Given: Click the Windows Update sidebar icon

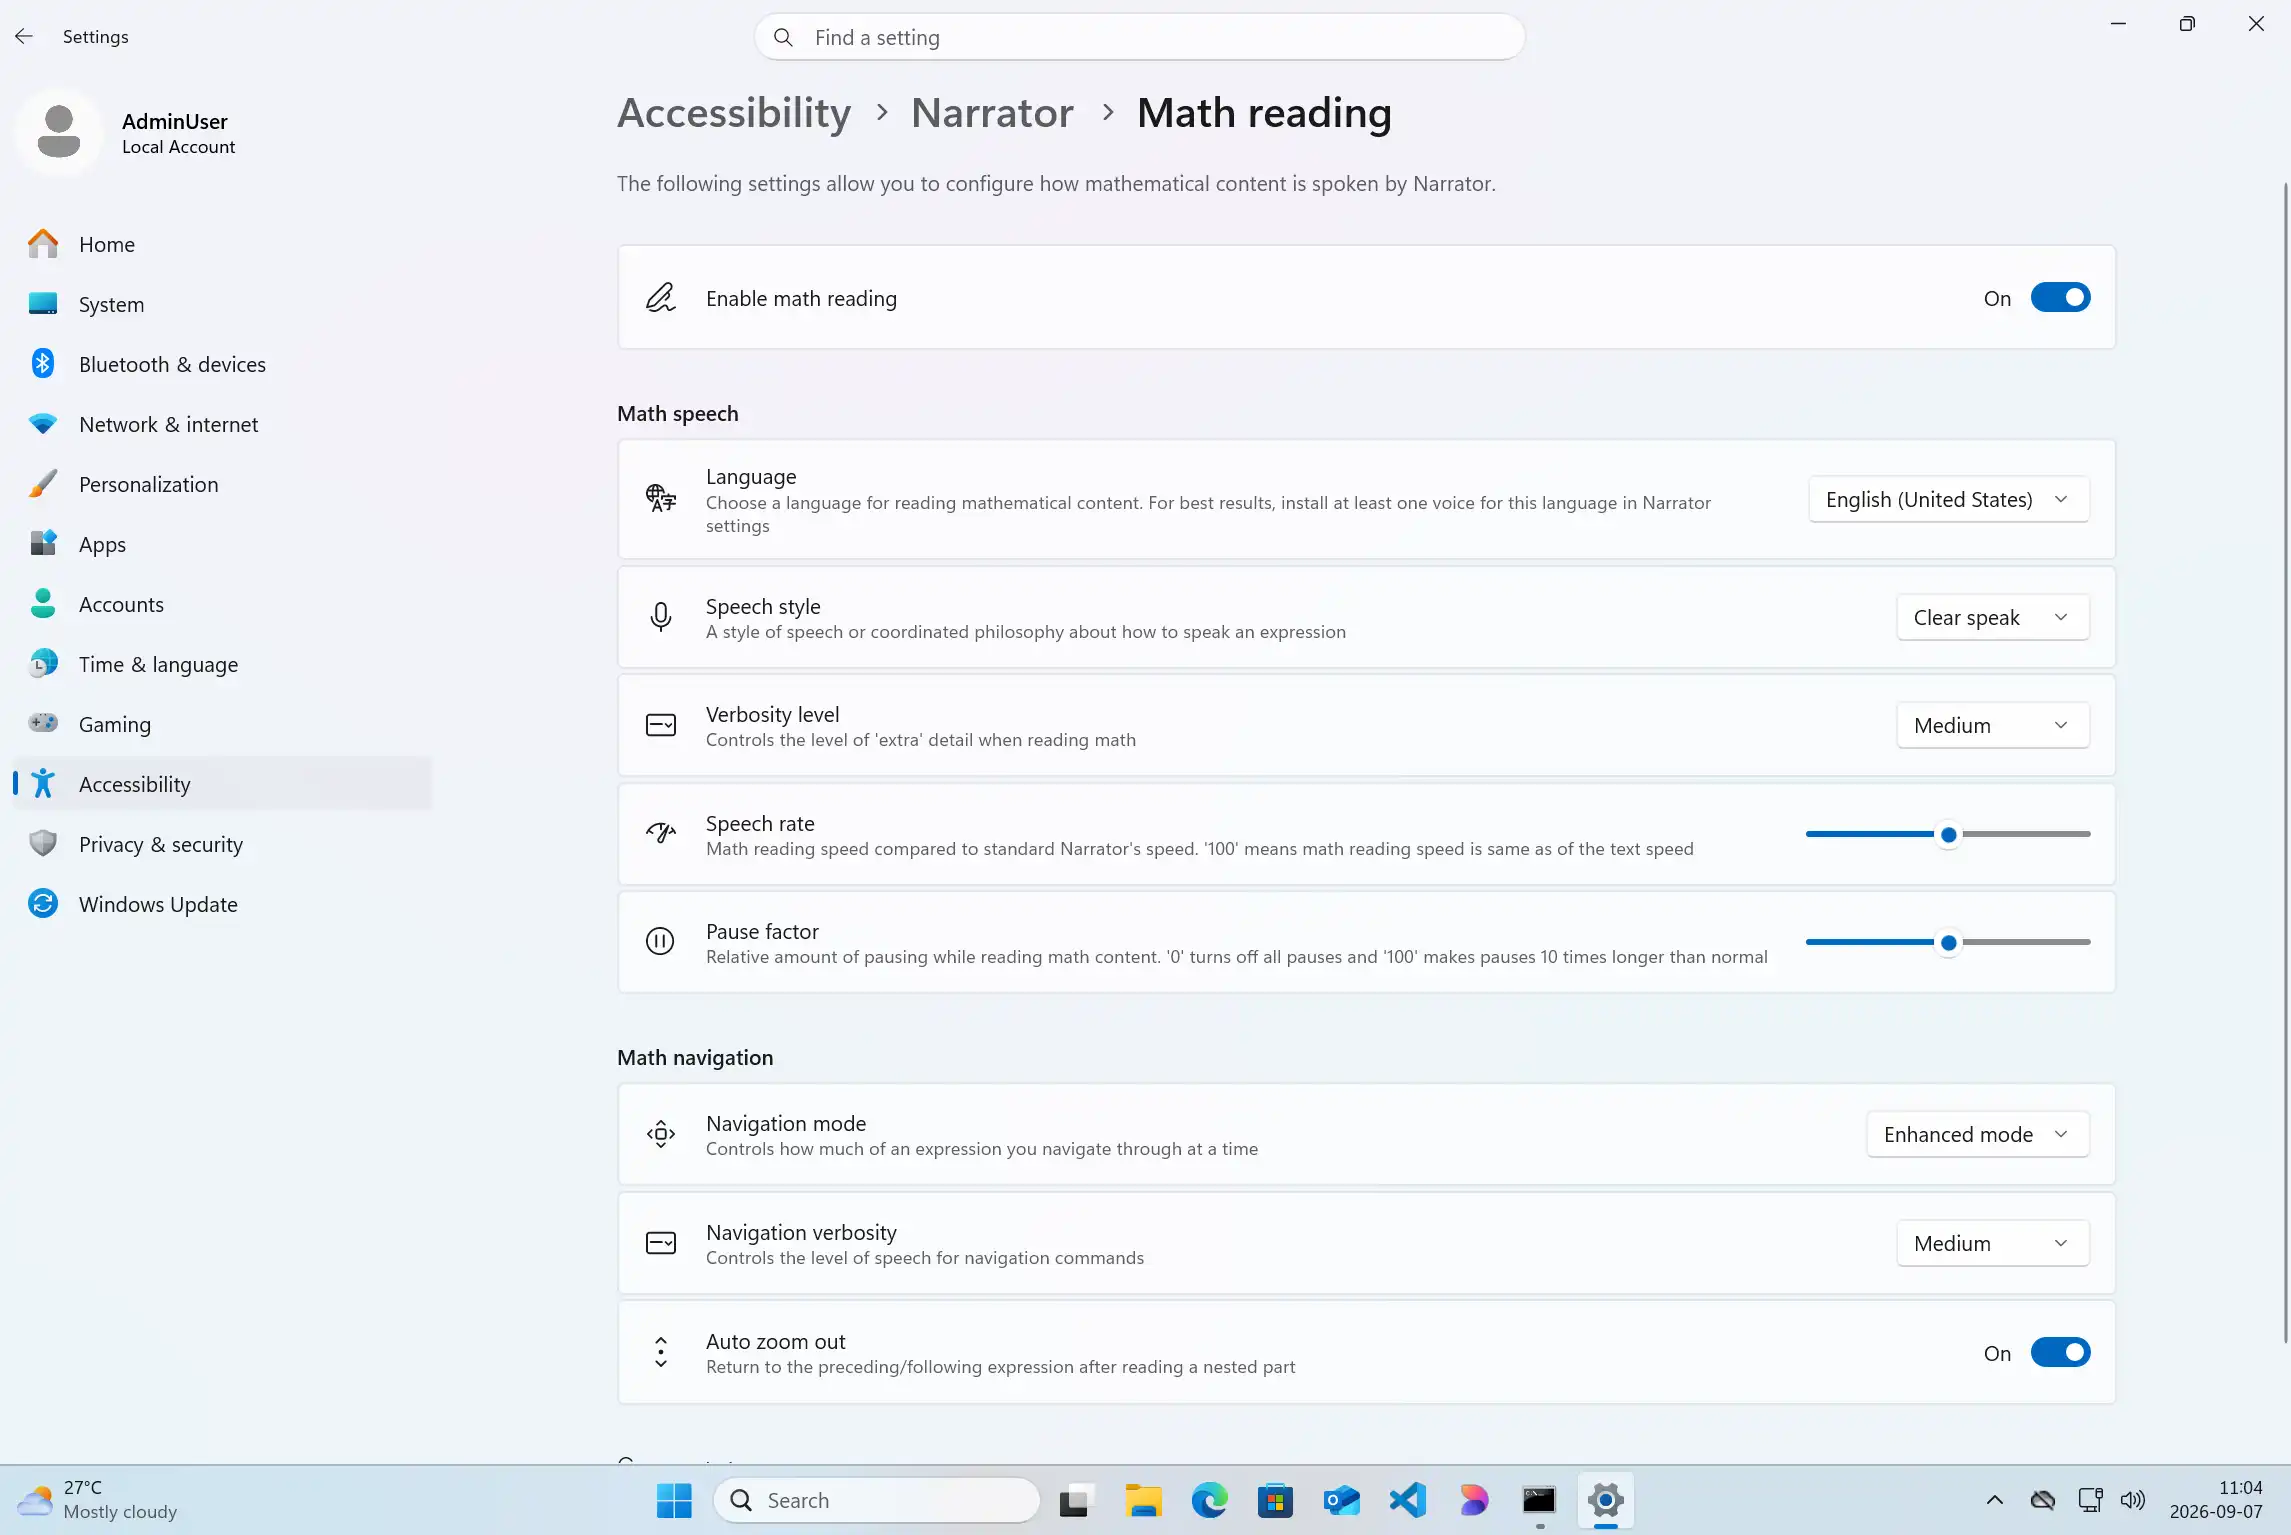Looking at the screenshot, I should [x=42, y=904].
